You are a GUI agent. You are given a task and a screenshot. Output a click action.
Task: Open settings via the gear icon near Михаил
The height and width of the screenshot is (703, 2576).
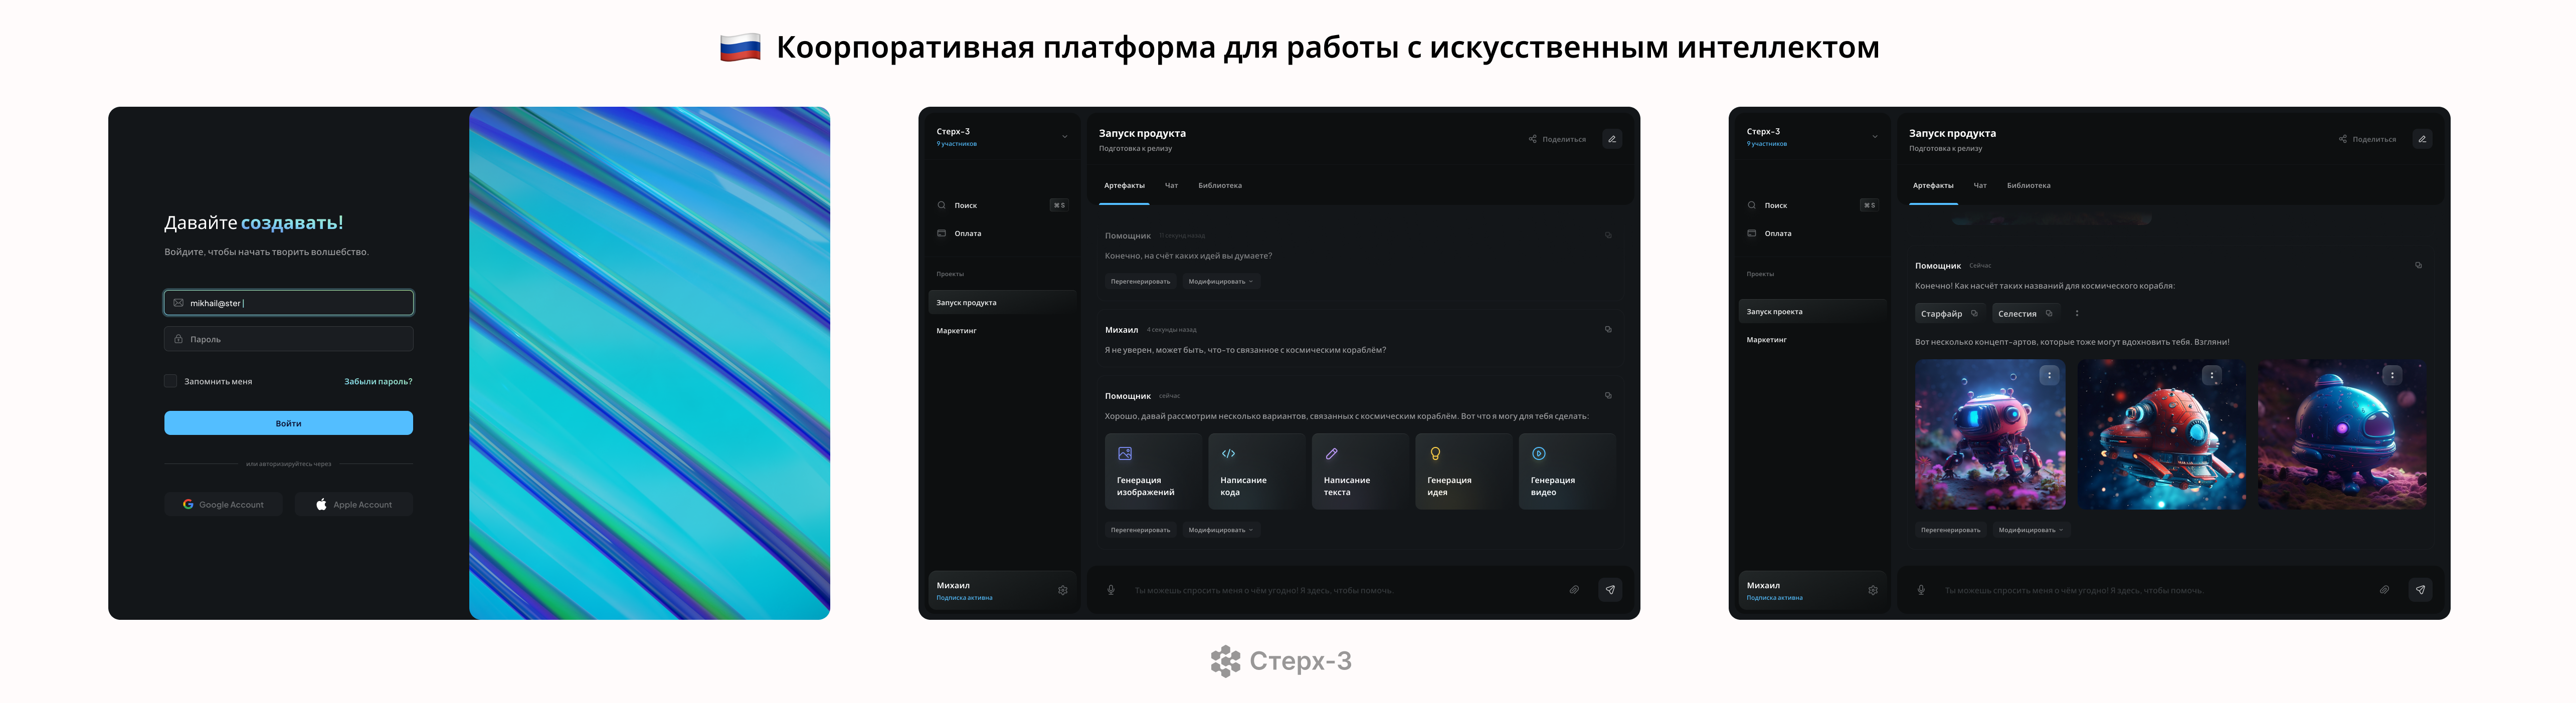(1062, 590)
